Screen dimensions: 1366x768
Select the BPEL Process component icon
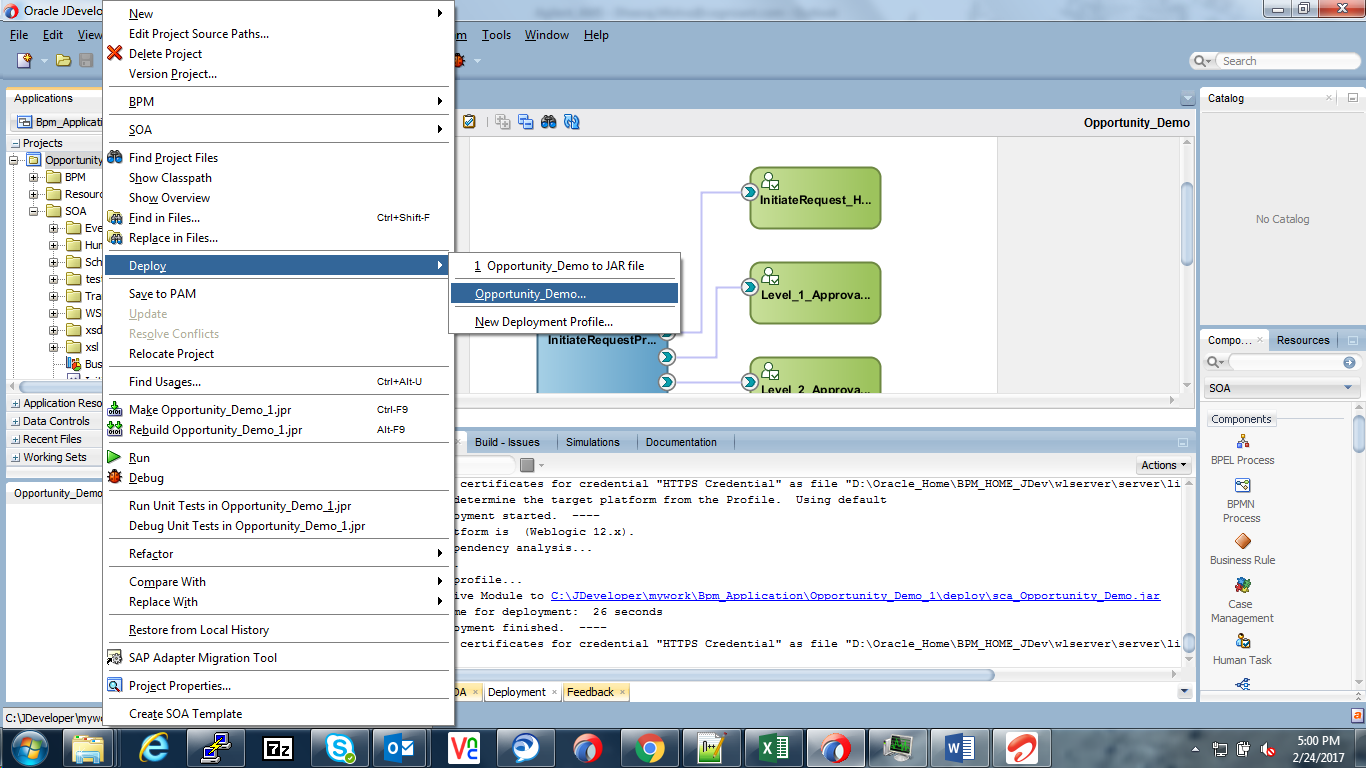(1241, 440)
